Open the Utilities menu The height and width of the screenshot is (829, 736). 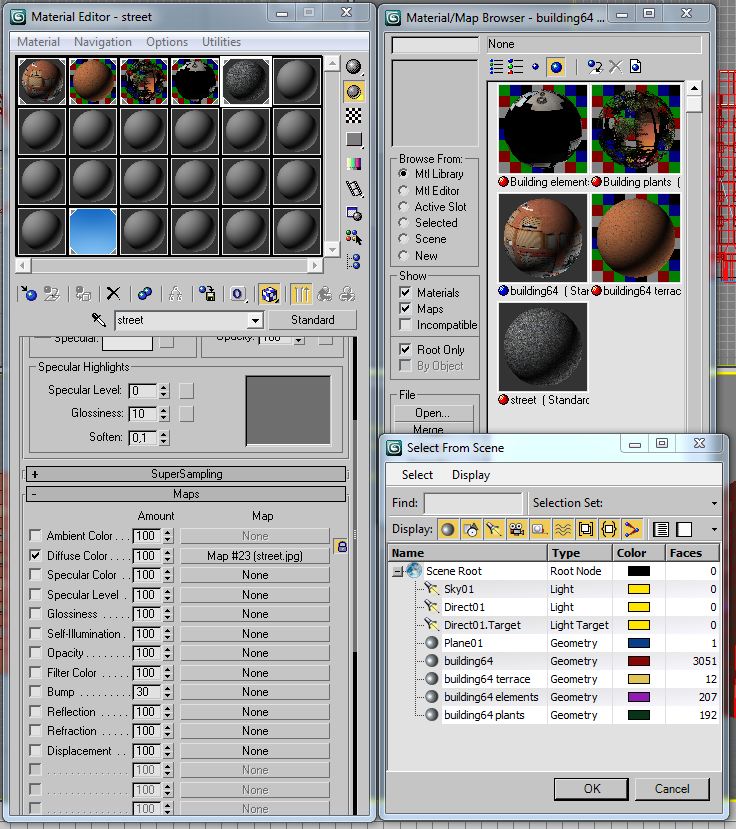coord(221,42)
